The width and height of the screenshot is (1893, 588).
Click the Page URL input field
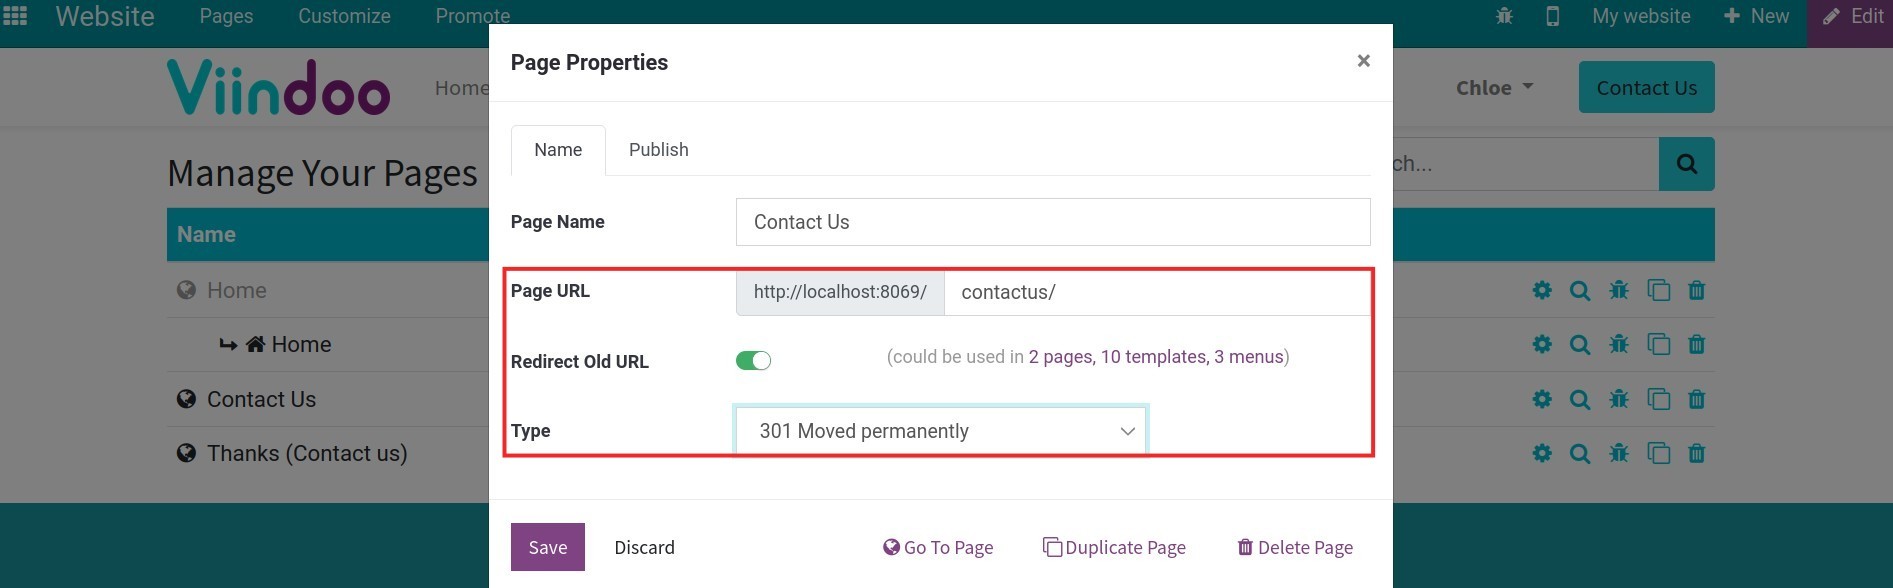(x=1157, y=292)
